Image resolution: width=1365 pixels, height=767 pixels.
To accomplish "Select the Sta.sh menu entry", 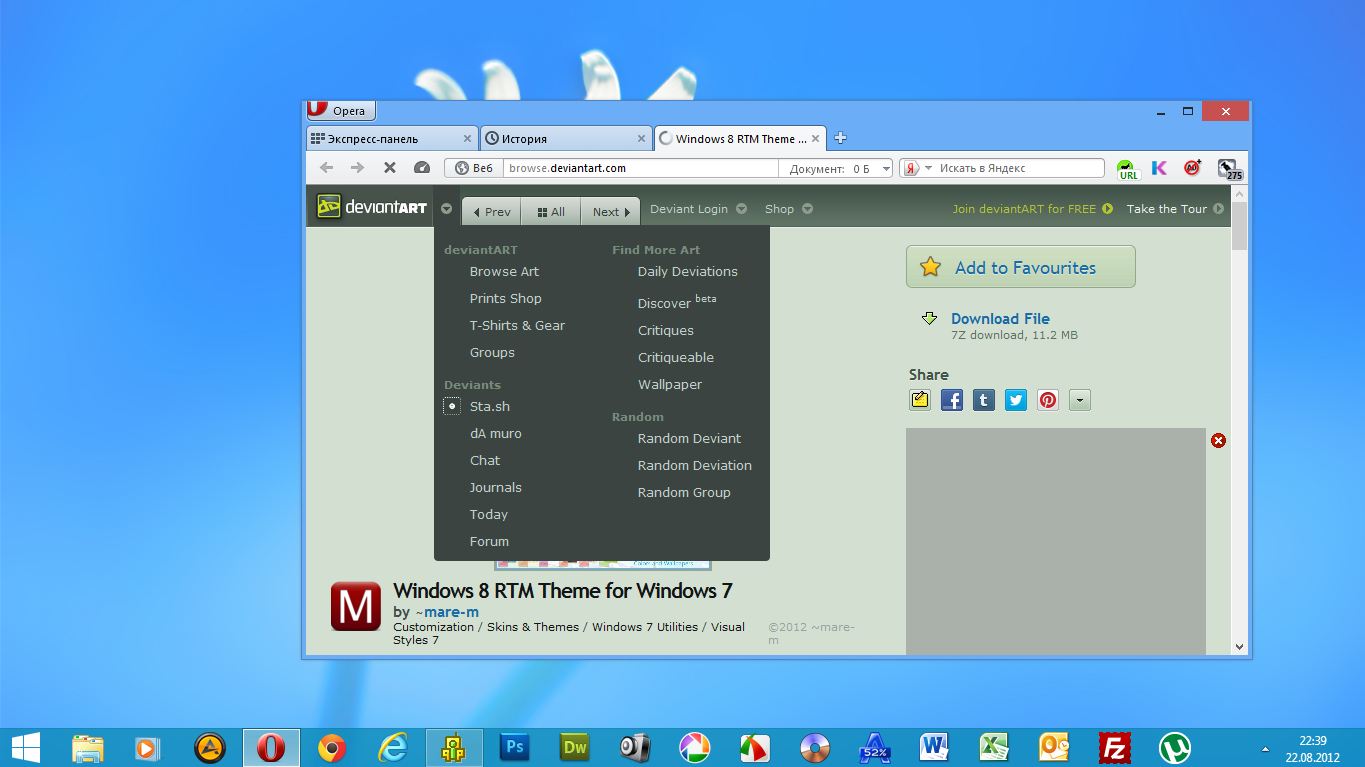I will (x=489, y=406).
